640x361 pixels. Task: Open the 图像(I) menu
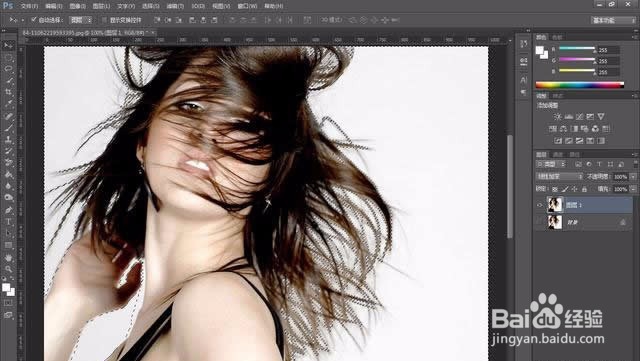click(77, 7)
